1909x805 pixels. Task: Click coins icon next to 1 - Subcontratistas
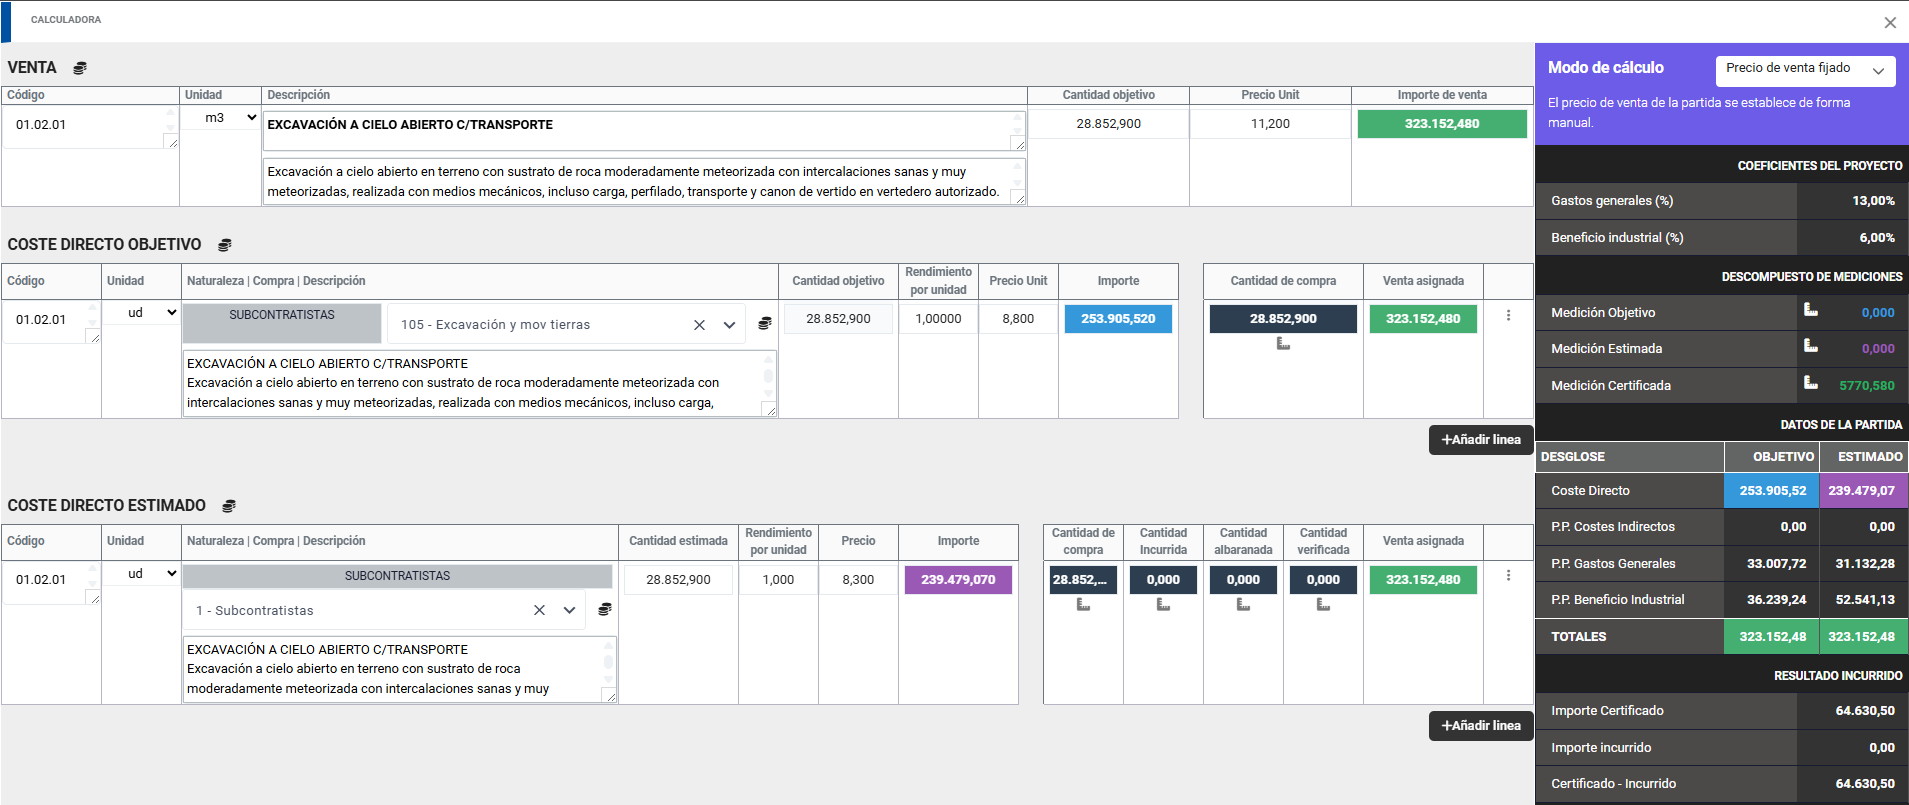(605, 609)
